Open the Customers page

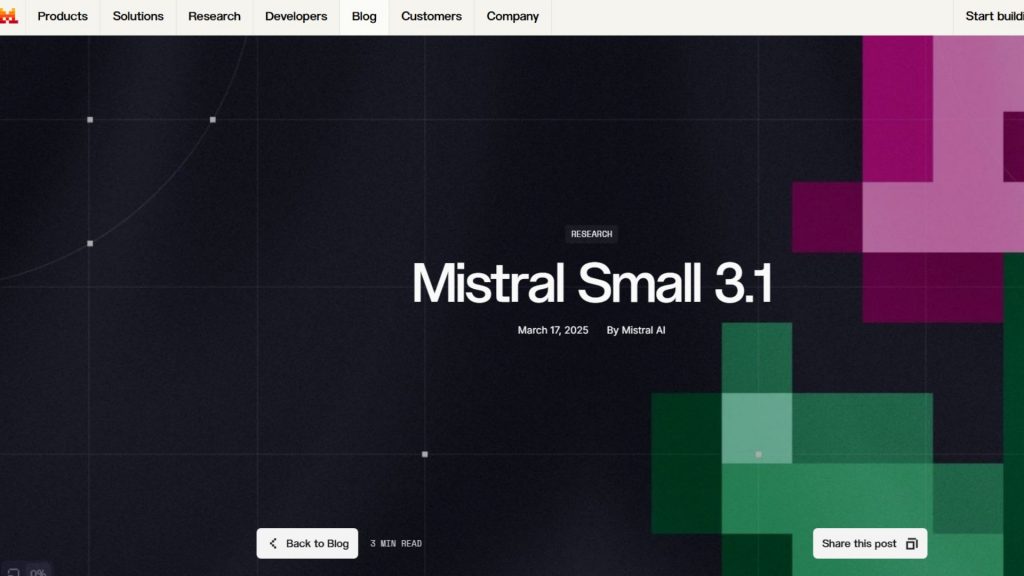431,16
